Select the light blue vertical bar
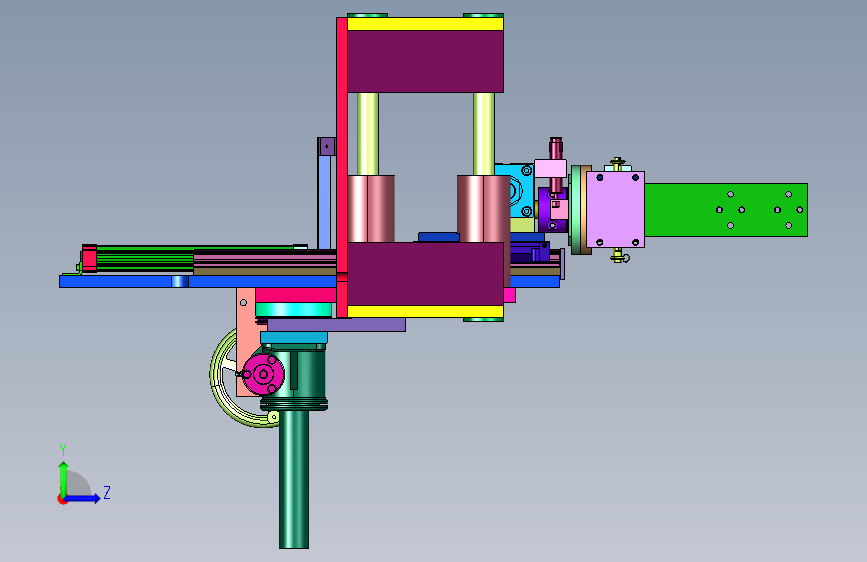Screen dimensions: 867x562 coord(325,202)
